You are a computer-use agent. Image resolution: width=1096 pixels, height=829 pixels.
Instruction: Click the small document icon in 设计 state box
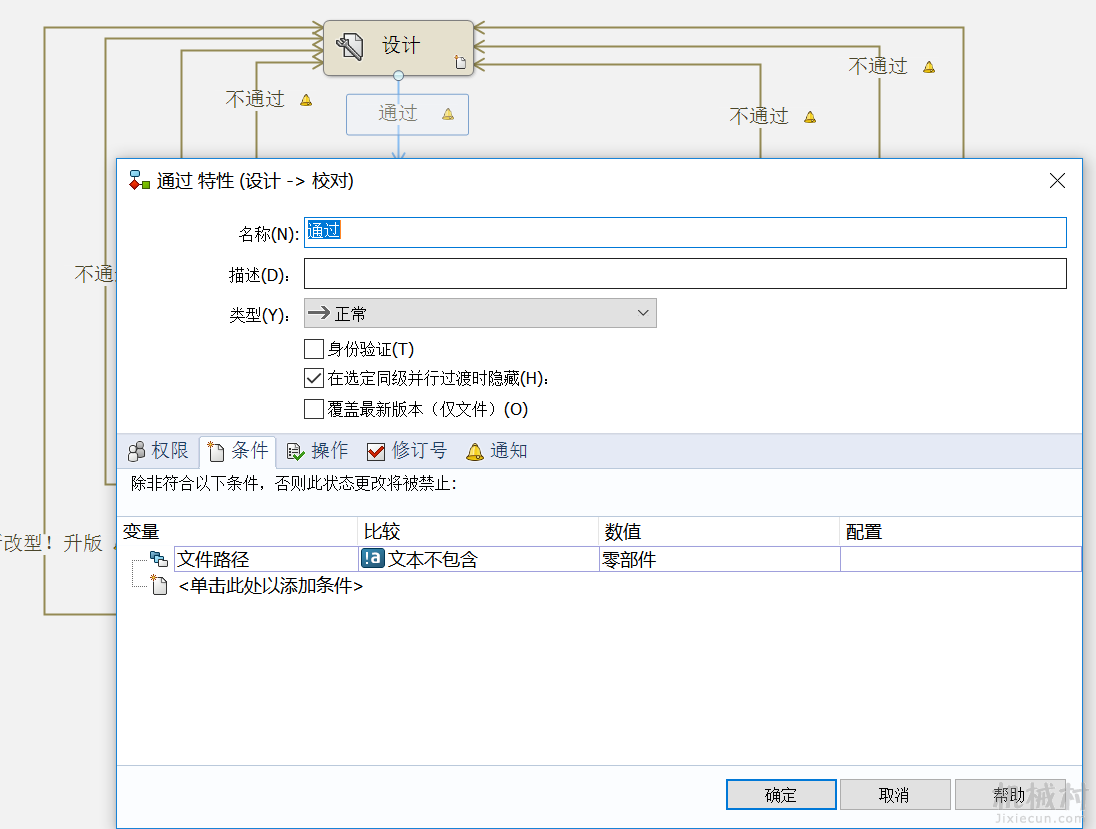(460, 62)
